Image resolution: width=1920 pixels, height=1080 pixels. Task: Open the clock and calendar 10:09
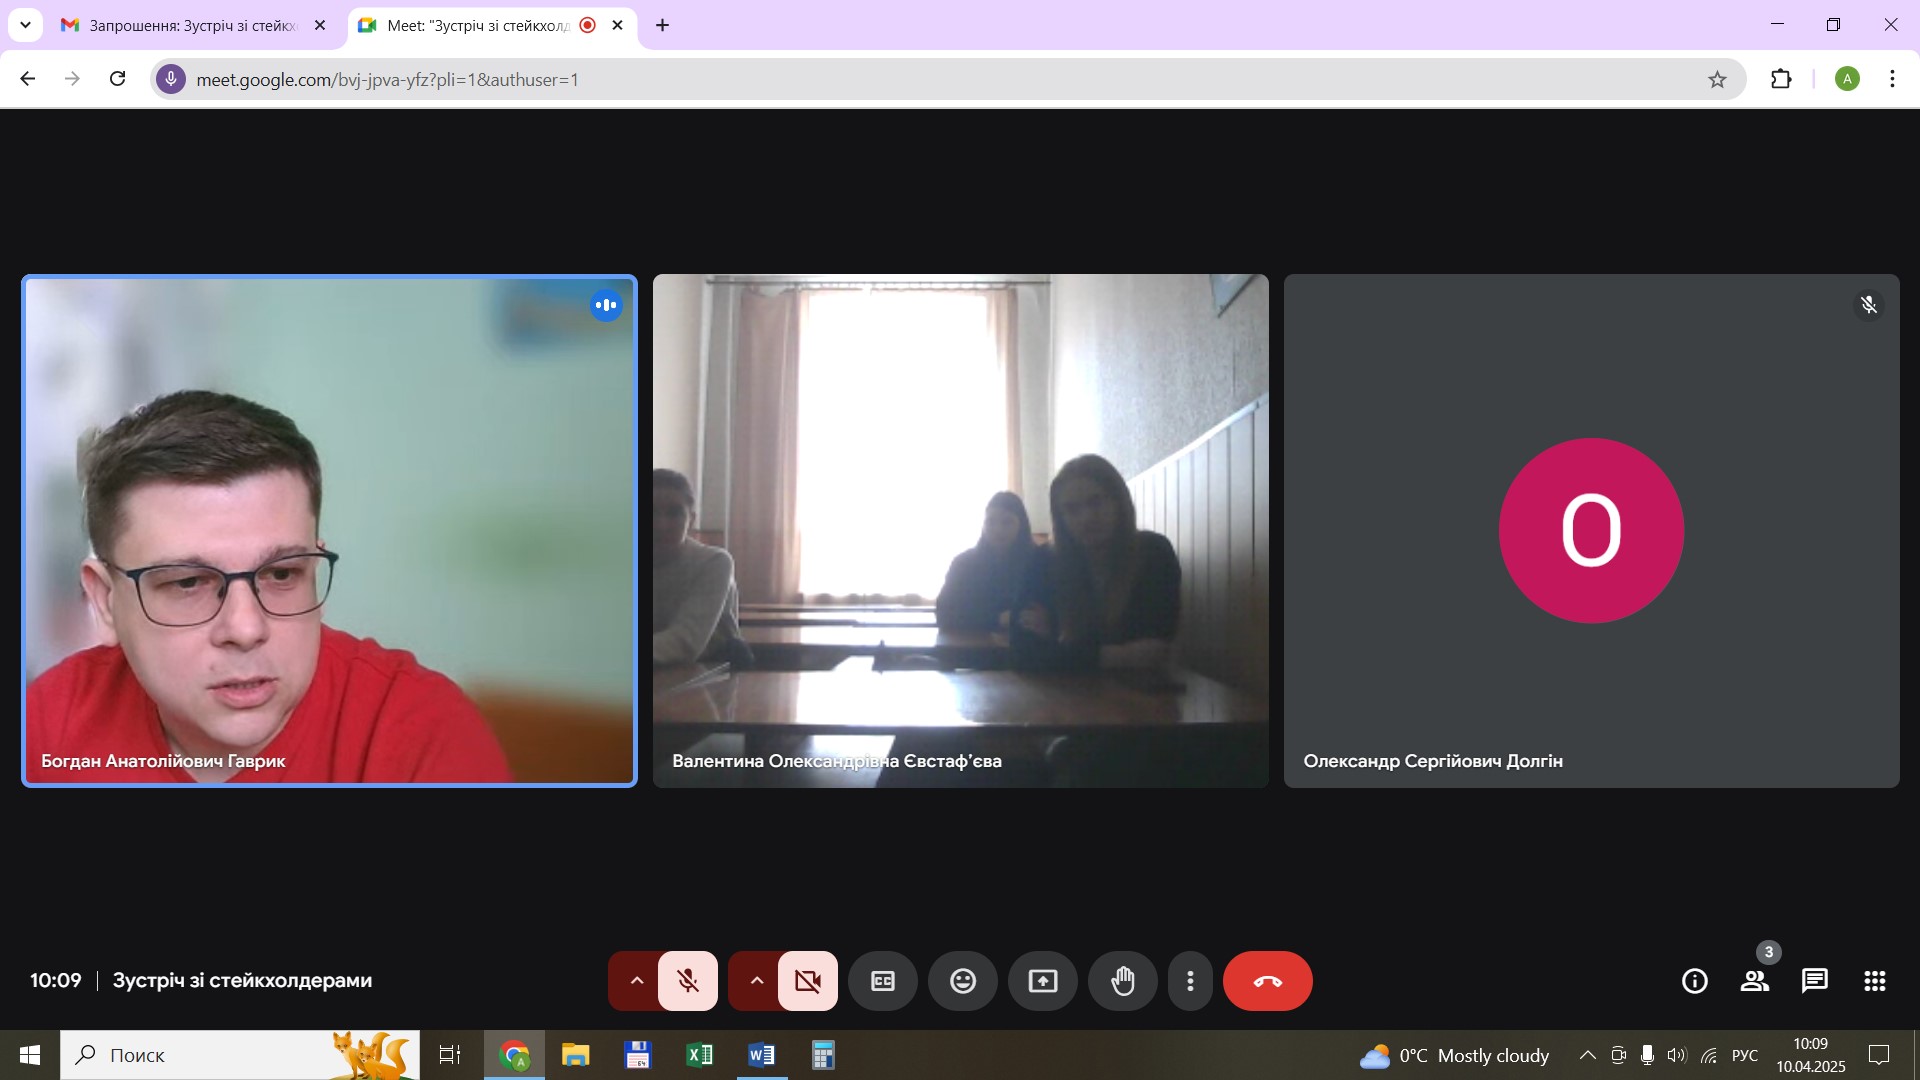tap(1811, 1055)
